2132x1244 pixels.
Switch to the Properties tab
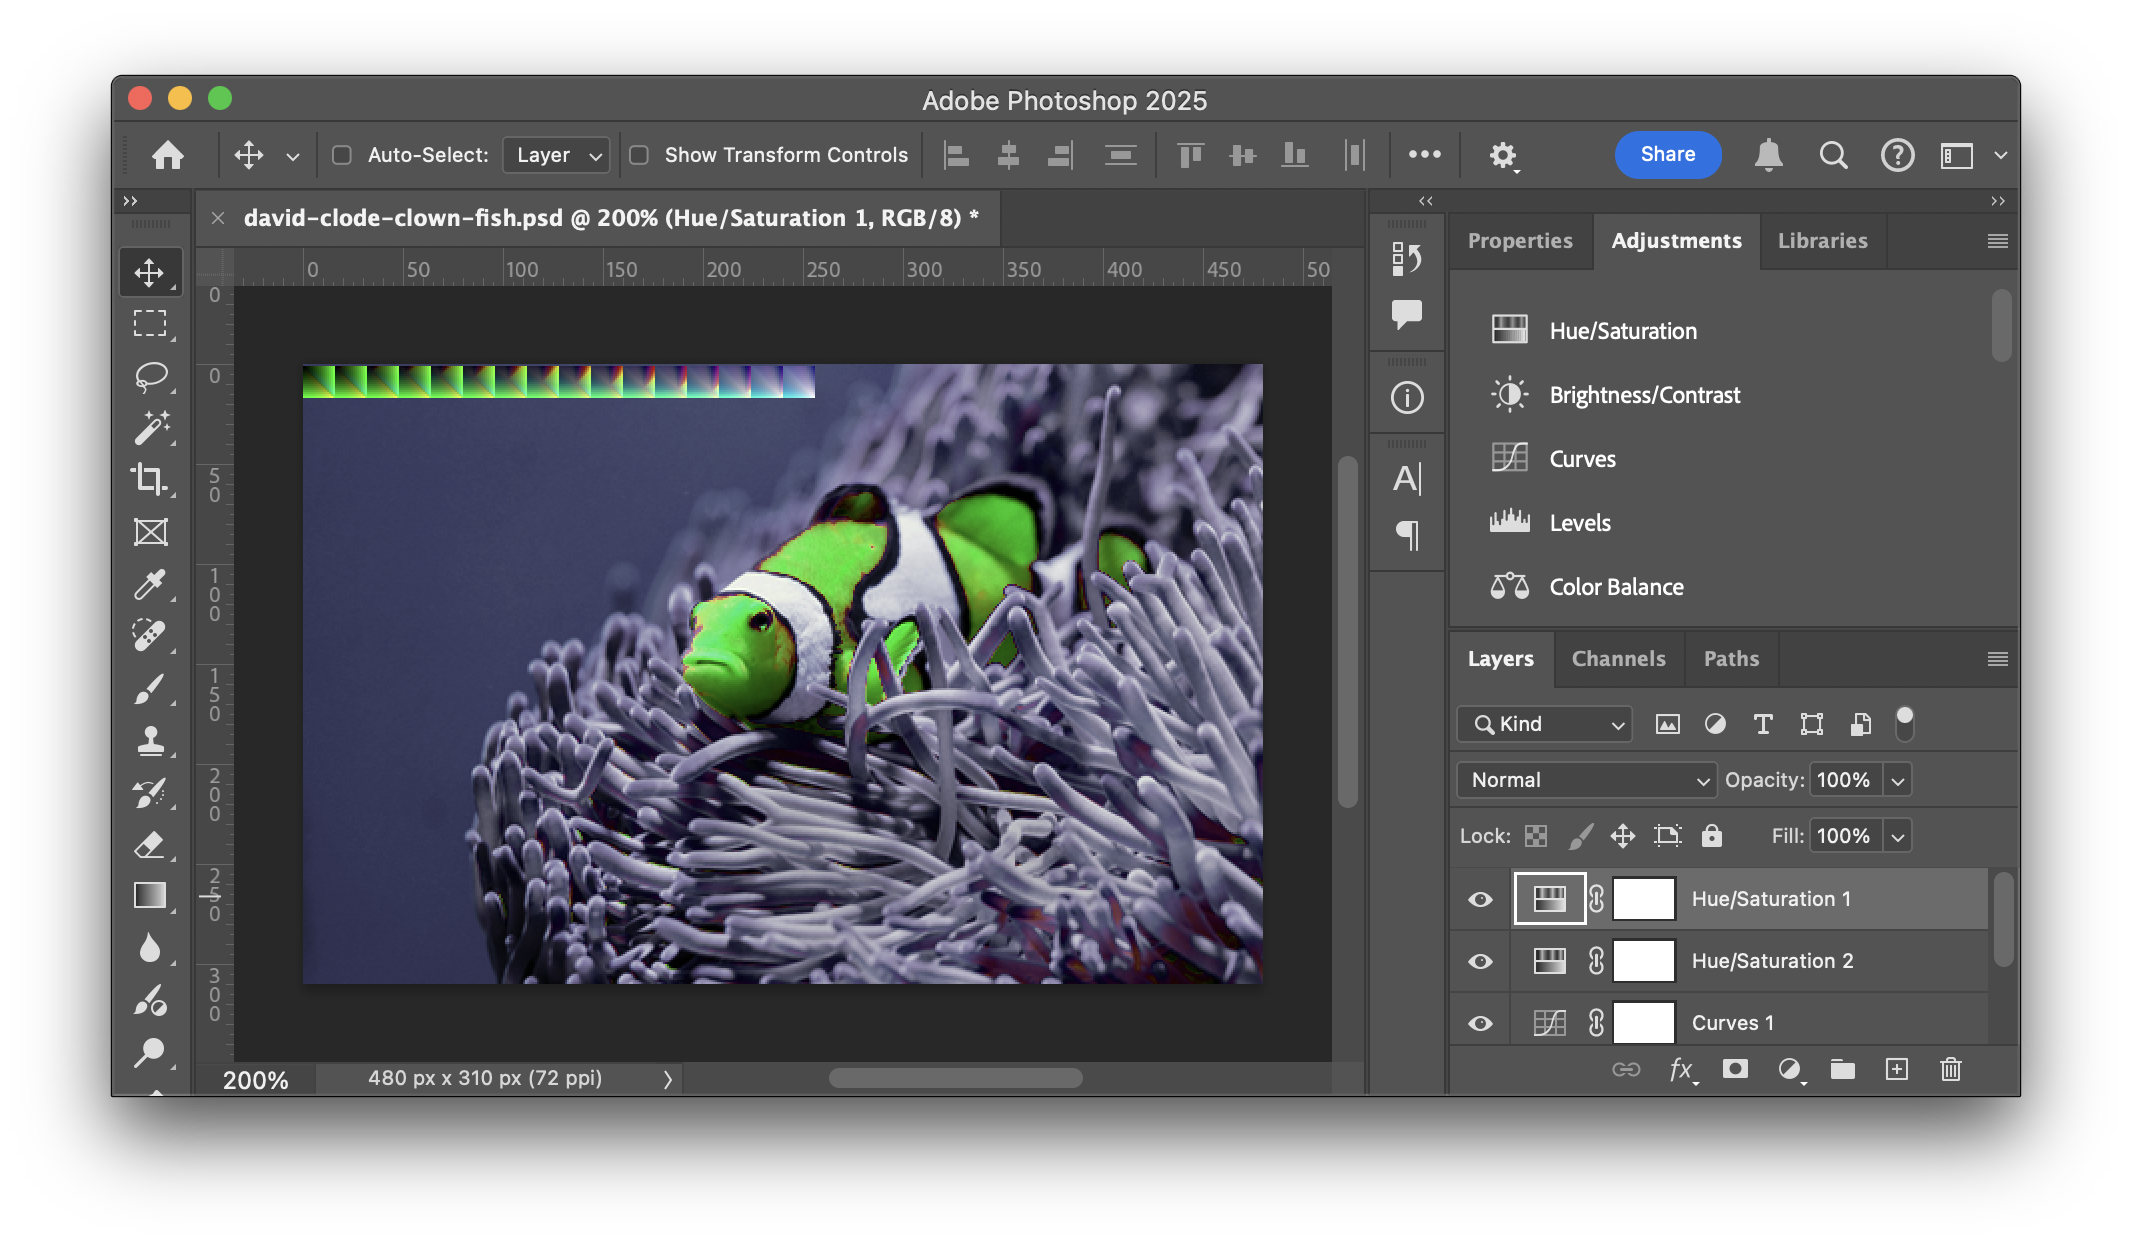1519,241
